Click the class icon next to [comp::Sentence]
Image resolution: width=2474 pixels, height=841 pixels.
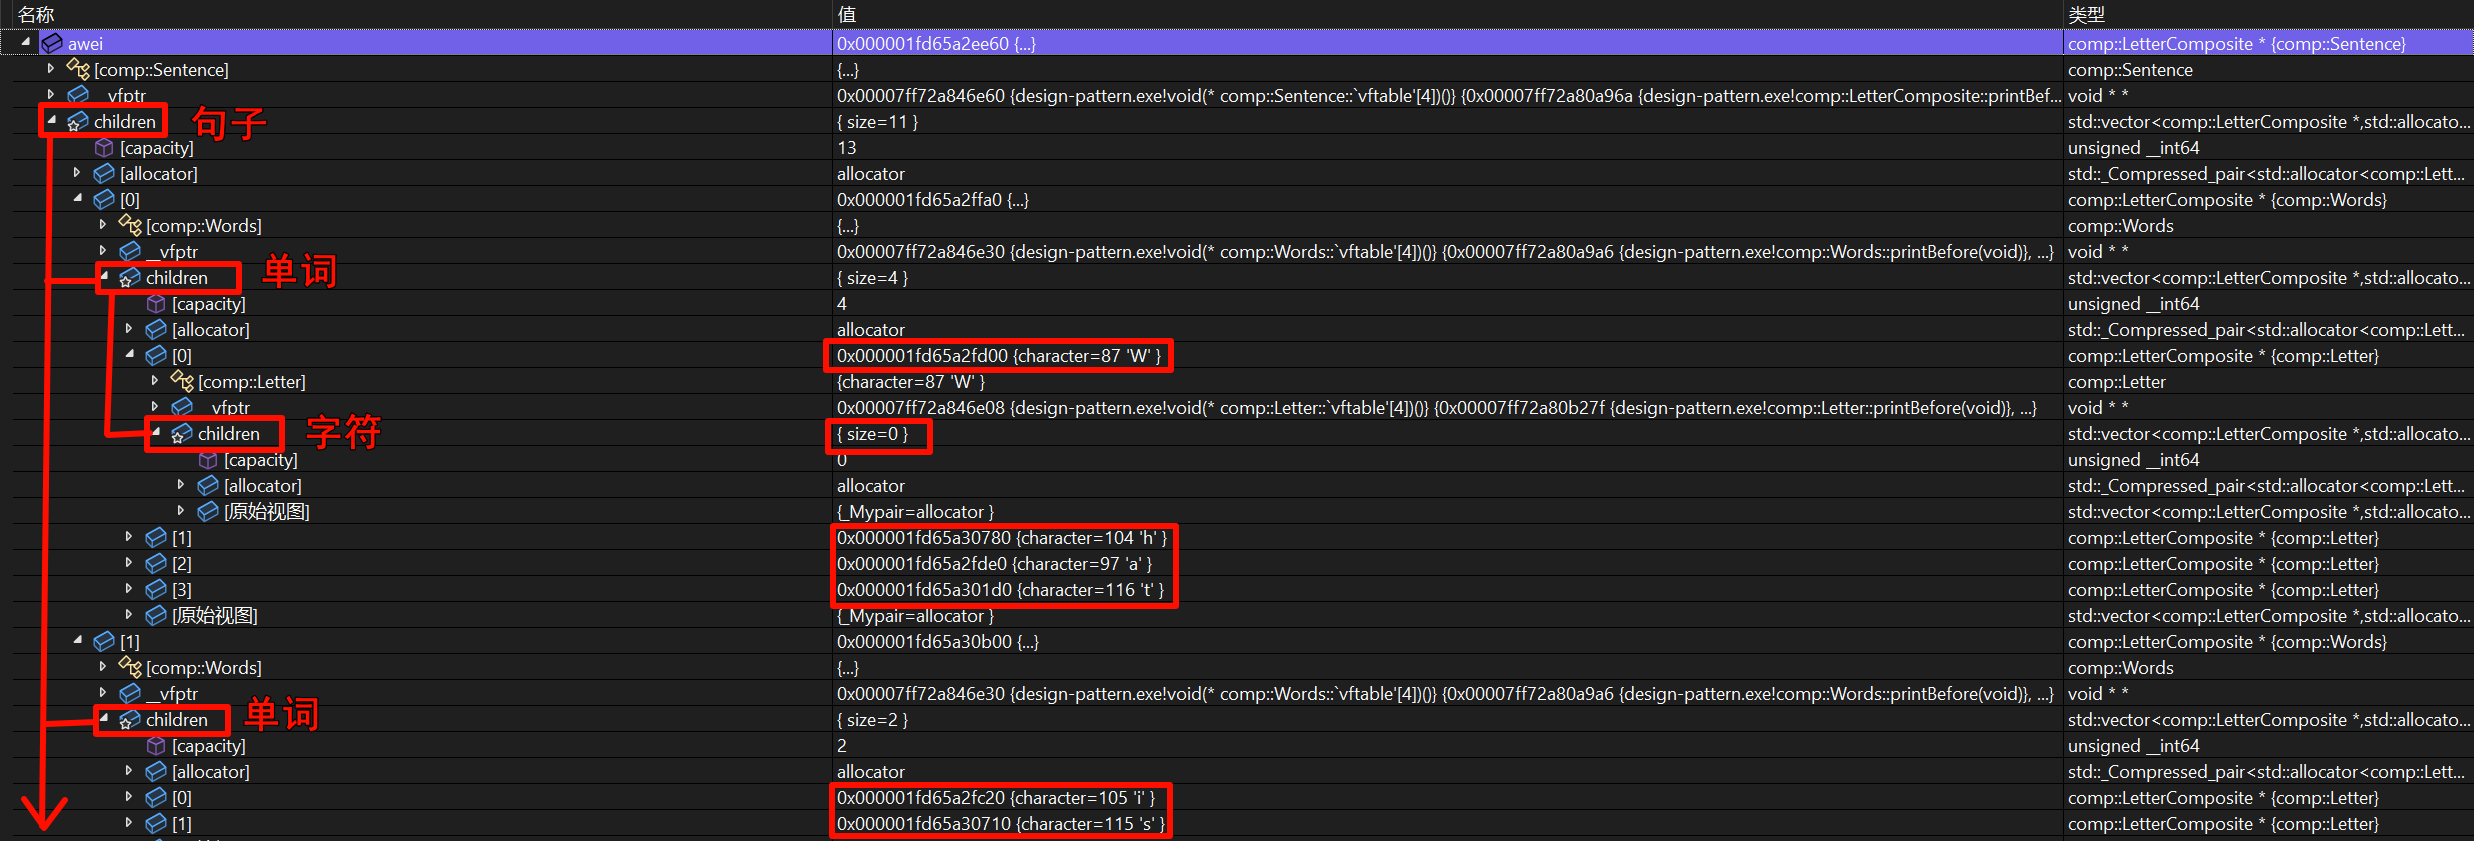pyautogui.click(x=78, y=69)
